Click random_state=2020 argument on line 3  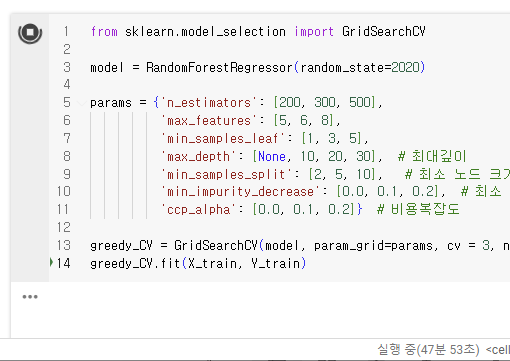pos(359,68)
